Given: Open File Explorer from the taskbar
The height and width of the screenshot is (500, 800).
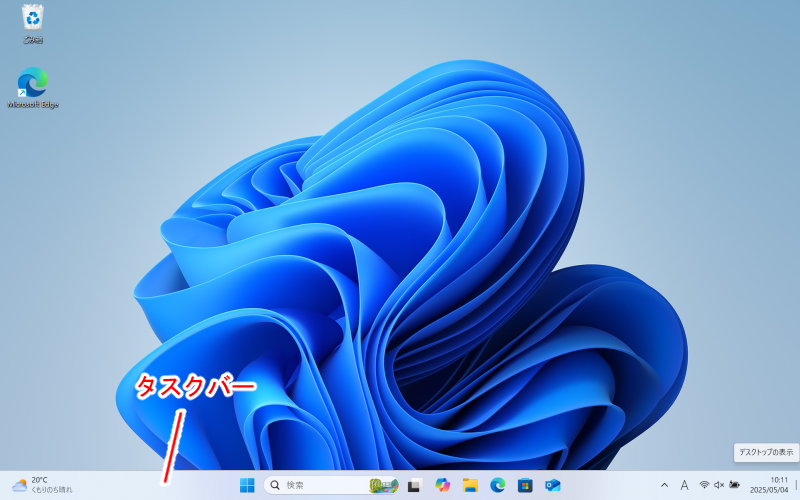Looking at the screenshot, I should [470, 485].
